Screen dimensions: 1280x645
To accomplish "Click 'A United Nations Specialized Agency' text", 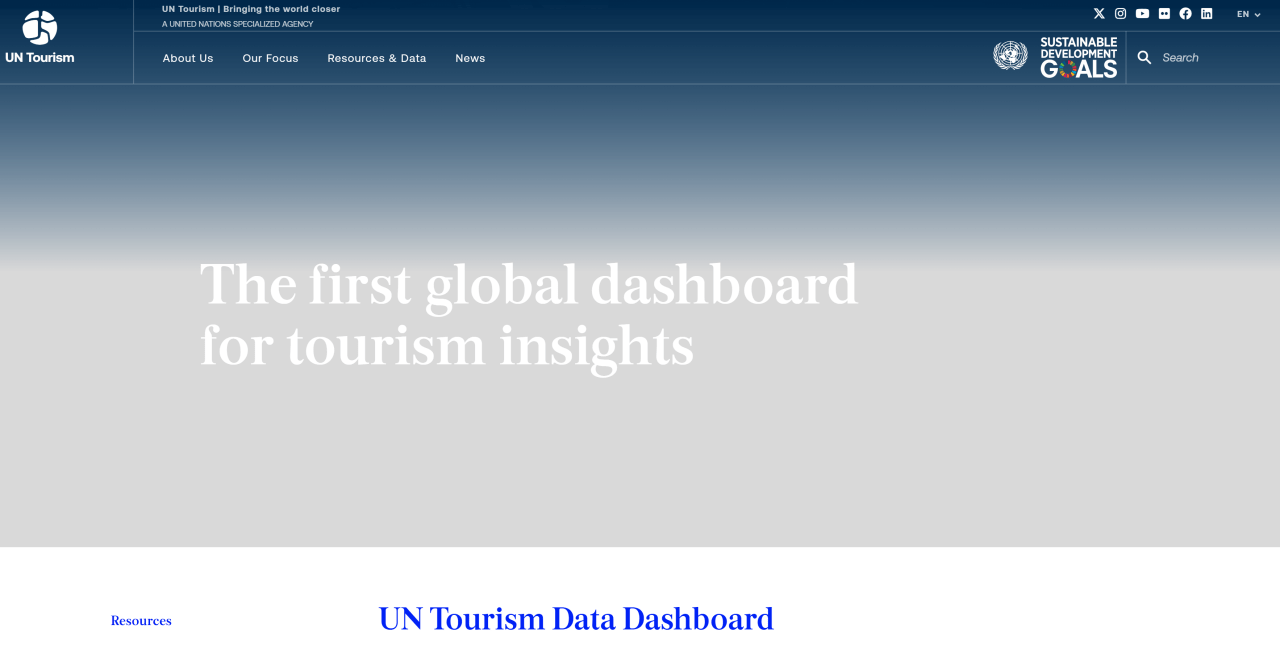I will coord(237,24).
